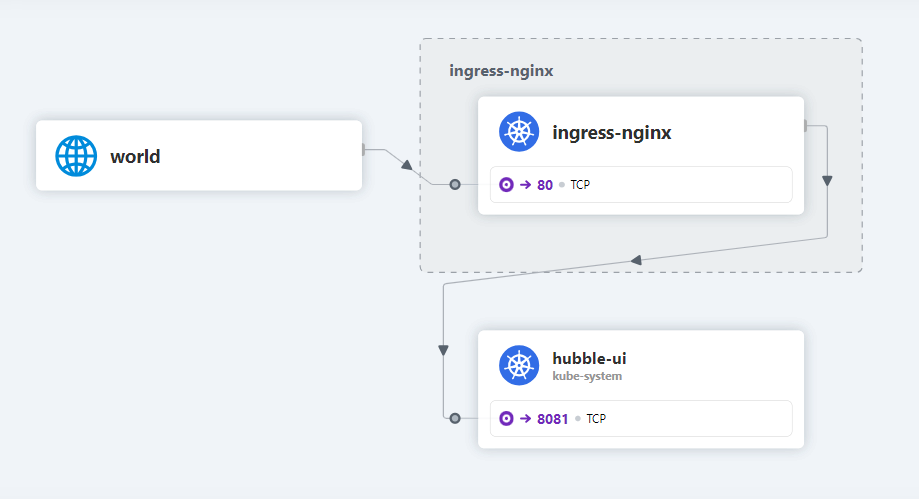This screenshot has height=499, width=919.
Task: Click the output handle on the world card's edge
Action: [x=363, y=150]
